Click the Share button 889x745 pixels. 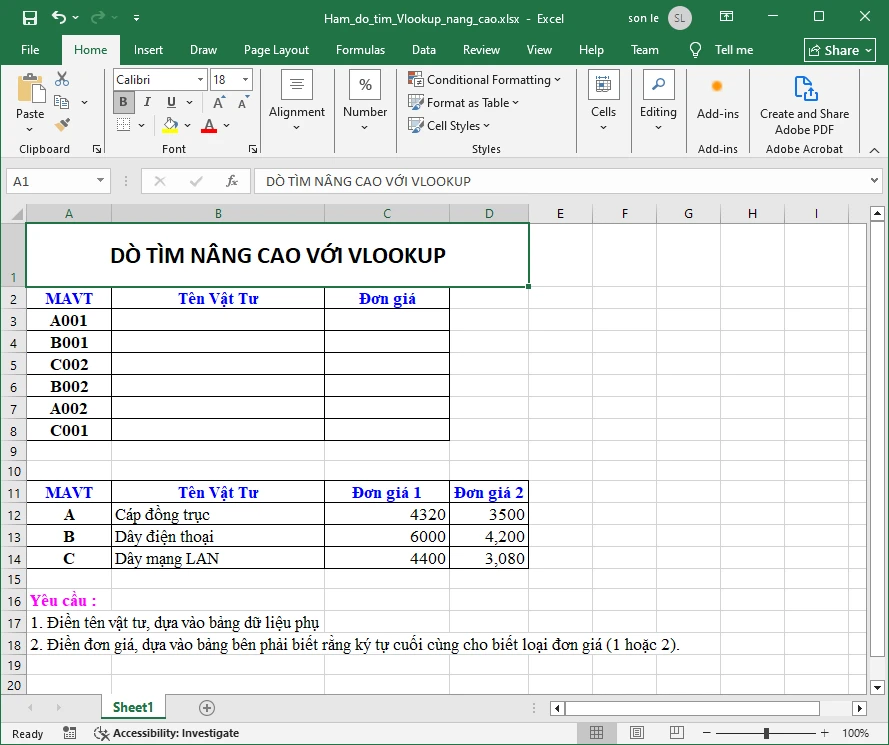point(839,49)
